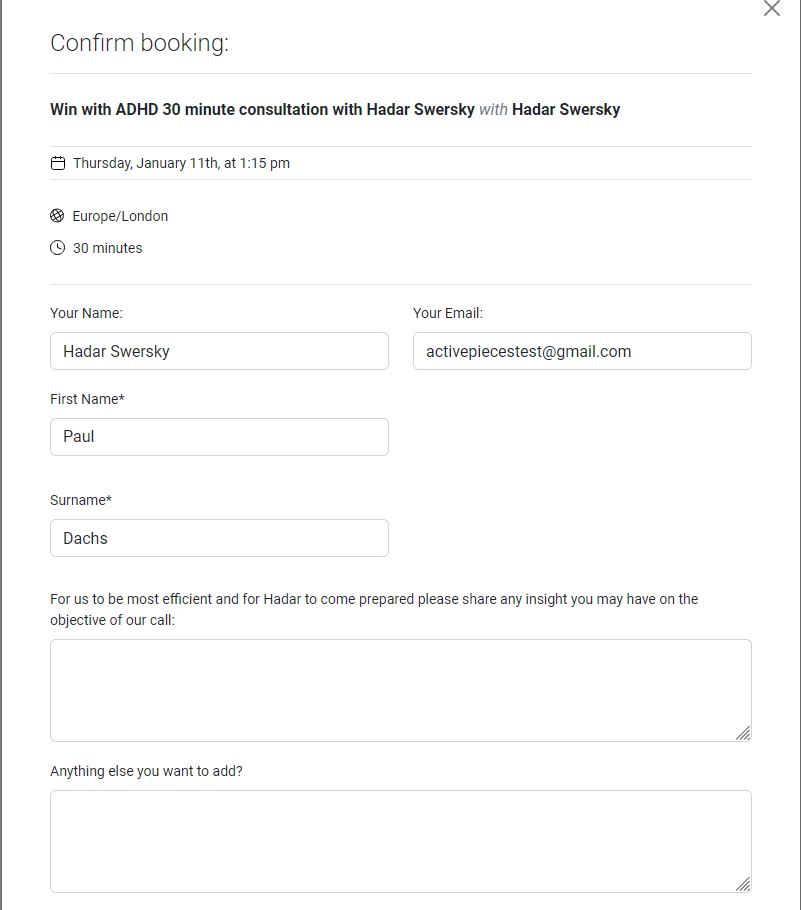Click the "Your Email:" label
The height and width of the screenshot is (910, 801).
[x=447, y=313]
